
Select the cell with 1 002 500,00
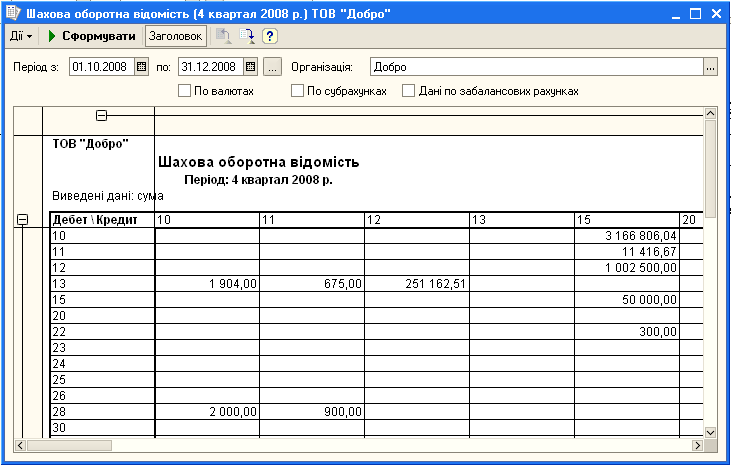[627, 268]
